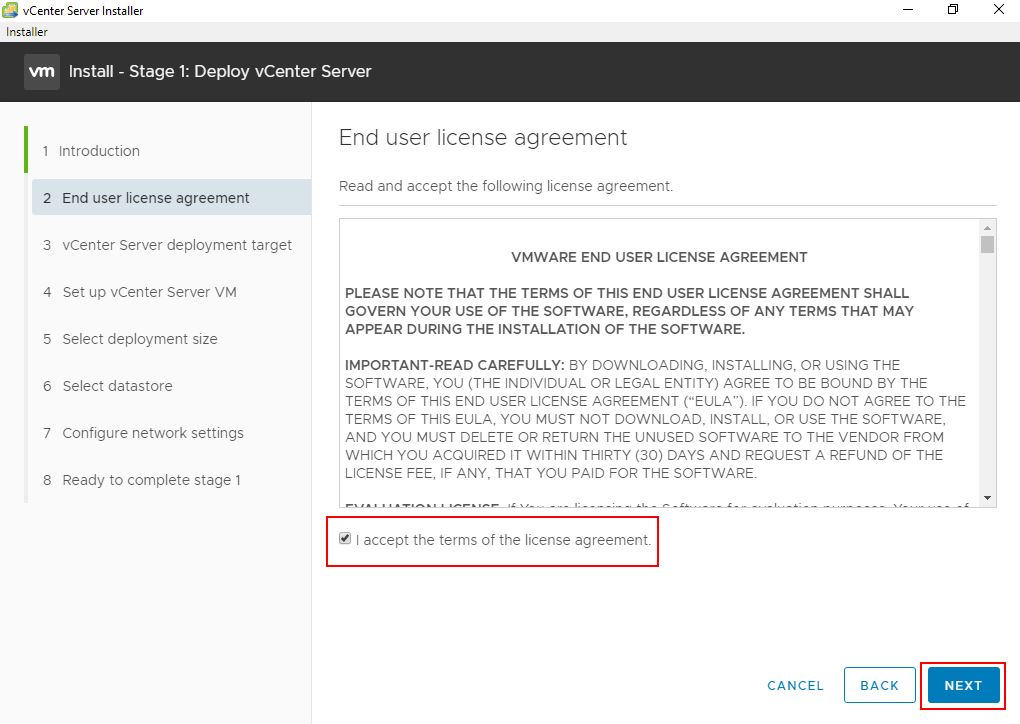The image size is (1020, 724).
Task: Click the license text scrollbar up arrow
Action: pyautogui.click(x=987, y=228)
